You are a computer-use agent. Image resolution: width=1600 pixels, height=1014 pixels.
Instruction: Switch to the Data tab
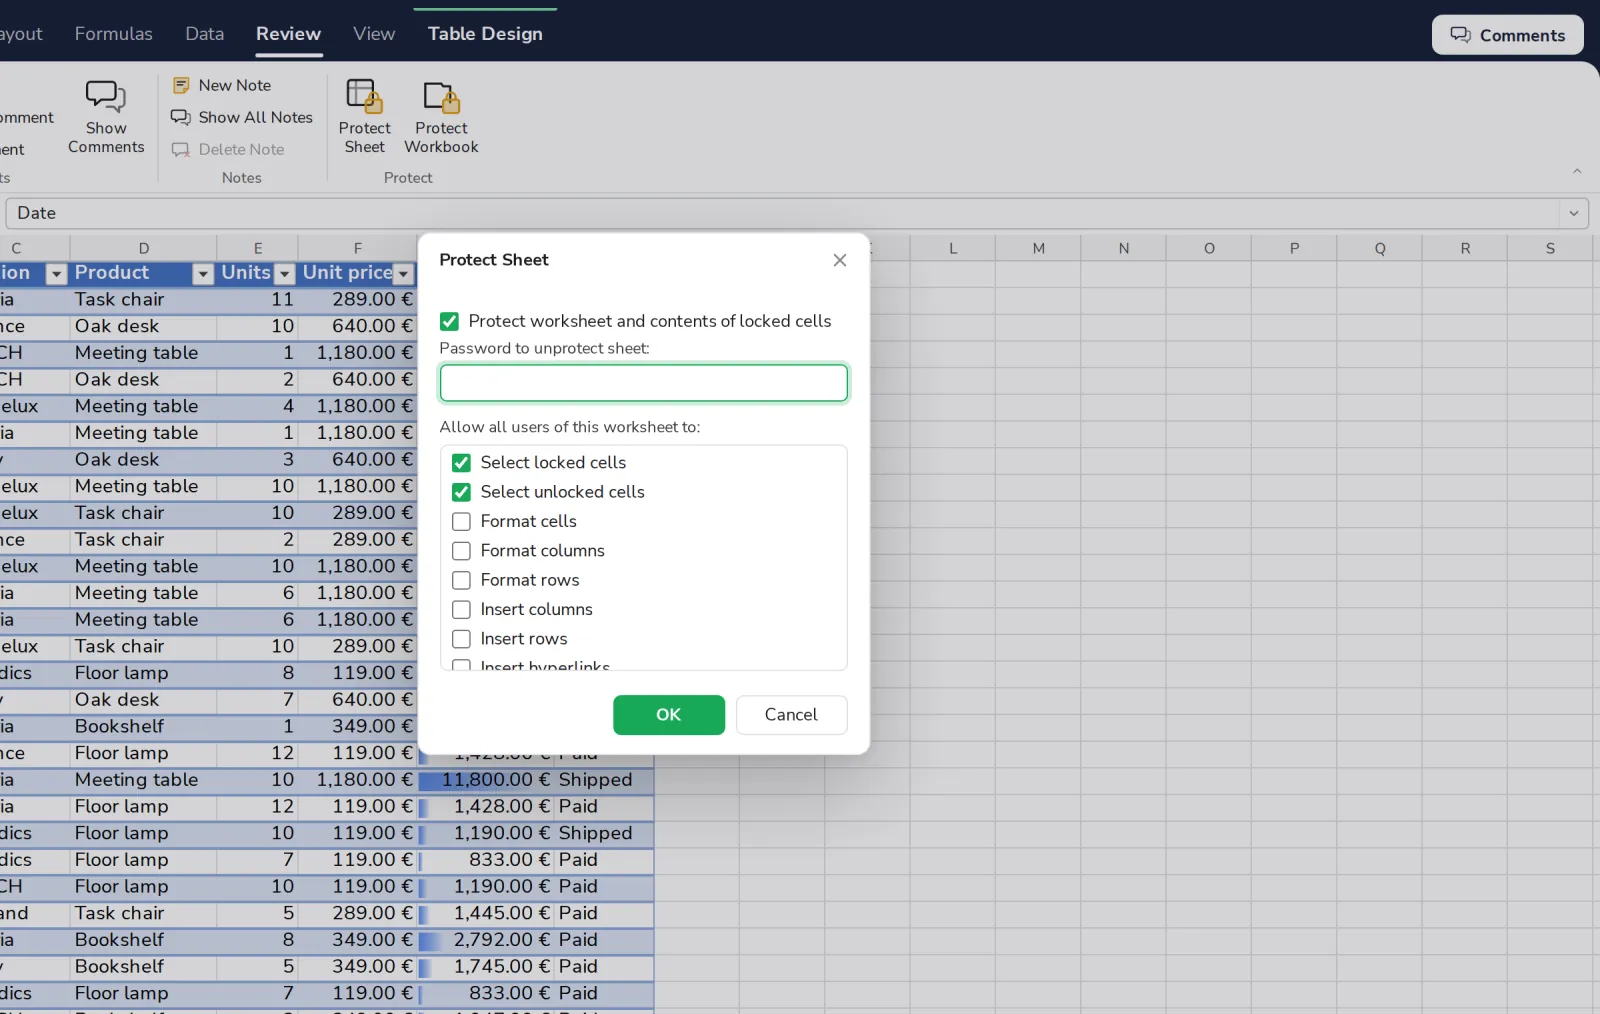pos(205,34)
